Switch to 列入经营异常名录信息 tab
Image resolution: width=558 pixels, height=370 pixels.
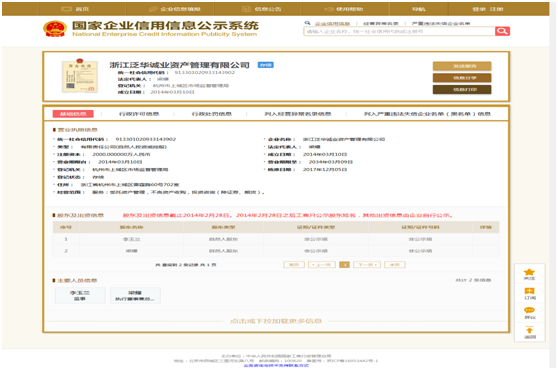click(x=298, y=114)
